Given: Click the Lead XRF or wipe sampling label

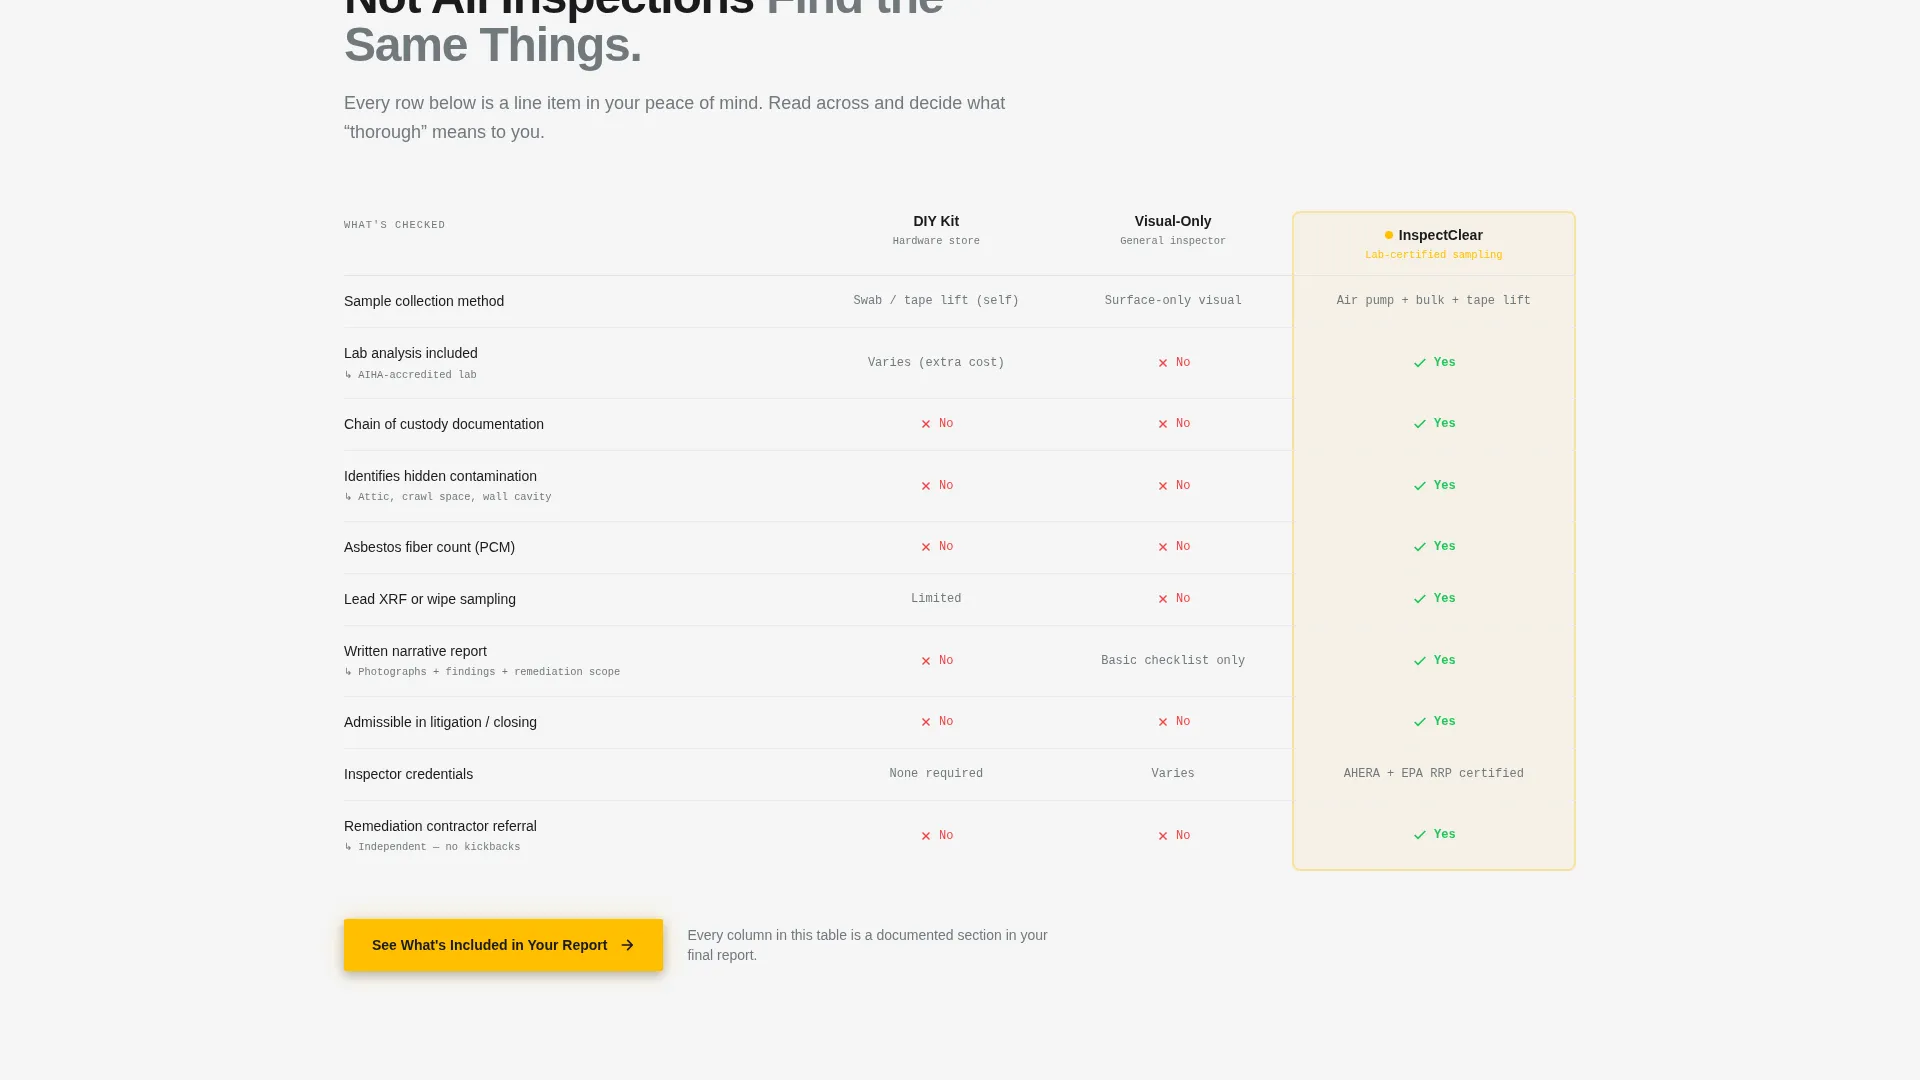Looking at the screenshot, I should click(430, 599).
